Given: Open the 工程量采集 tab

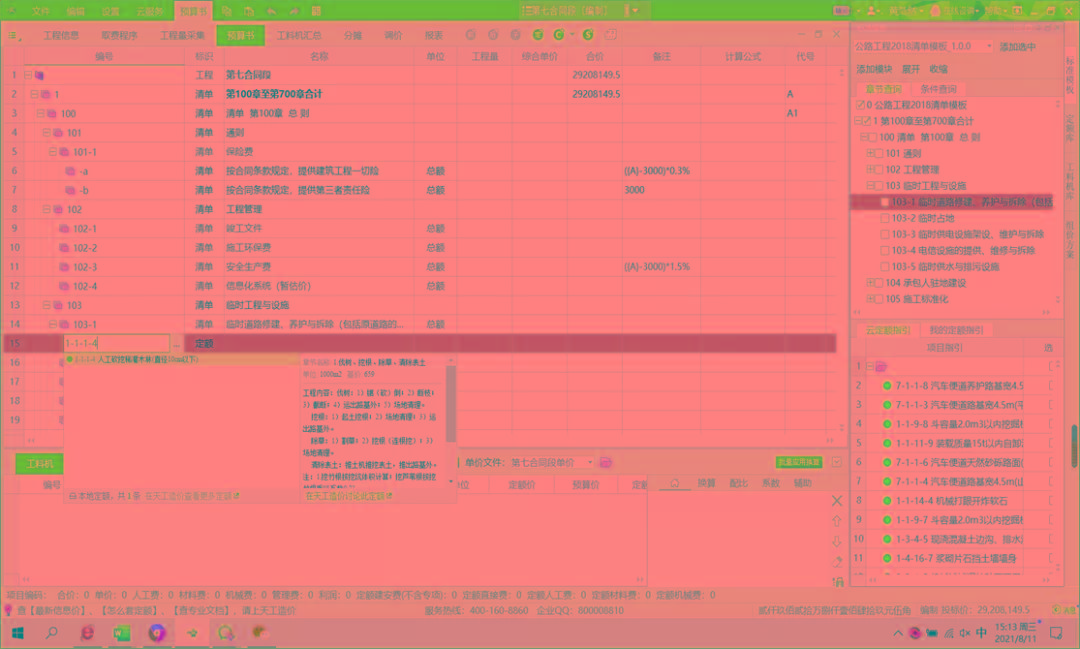Looking at the screenshot, I should [x=182, y=35].
